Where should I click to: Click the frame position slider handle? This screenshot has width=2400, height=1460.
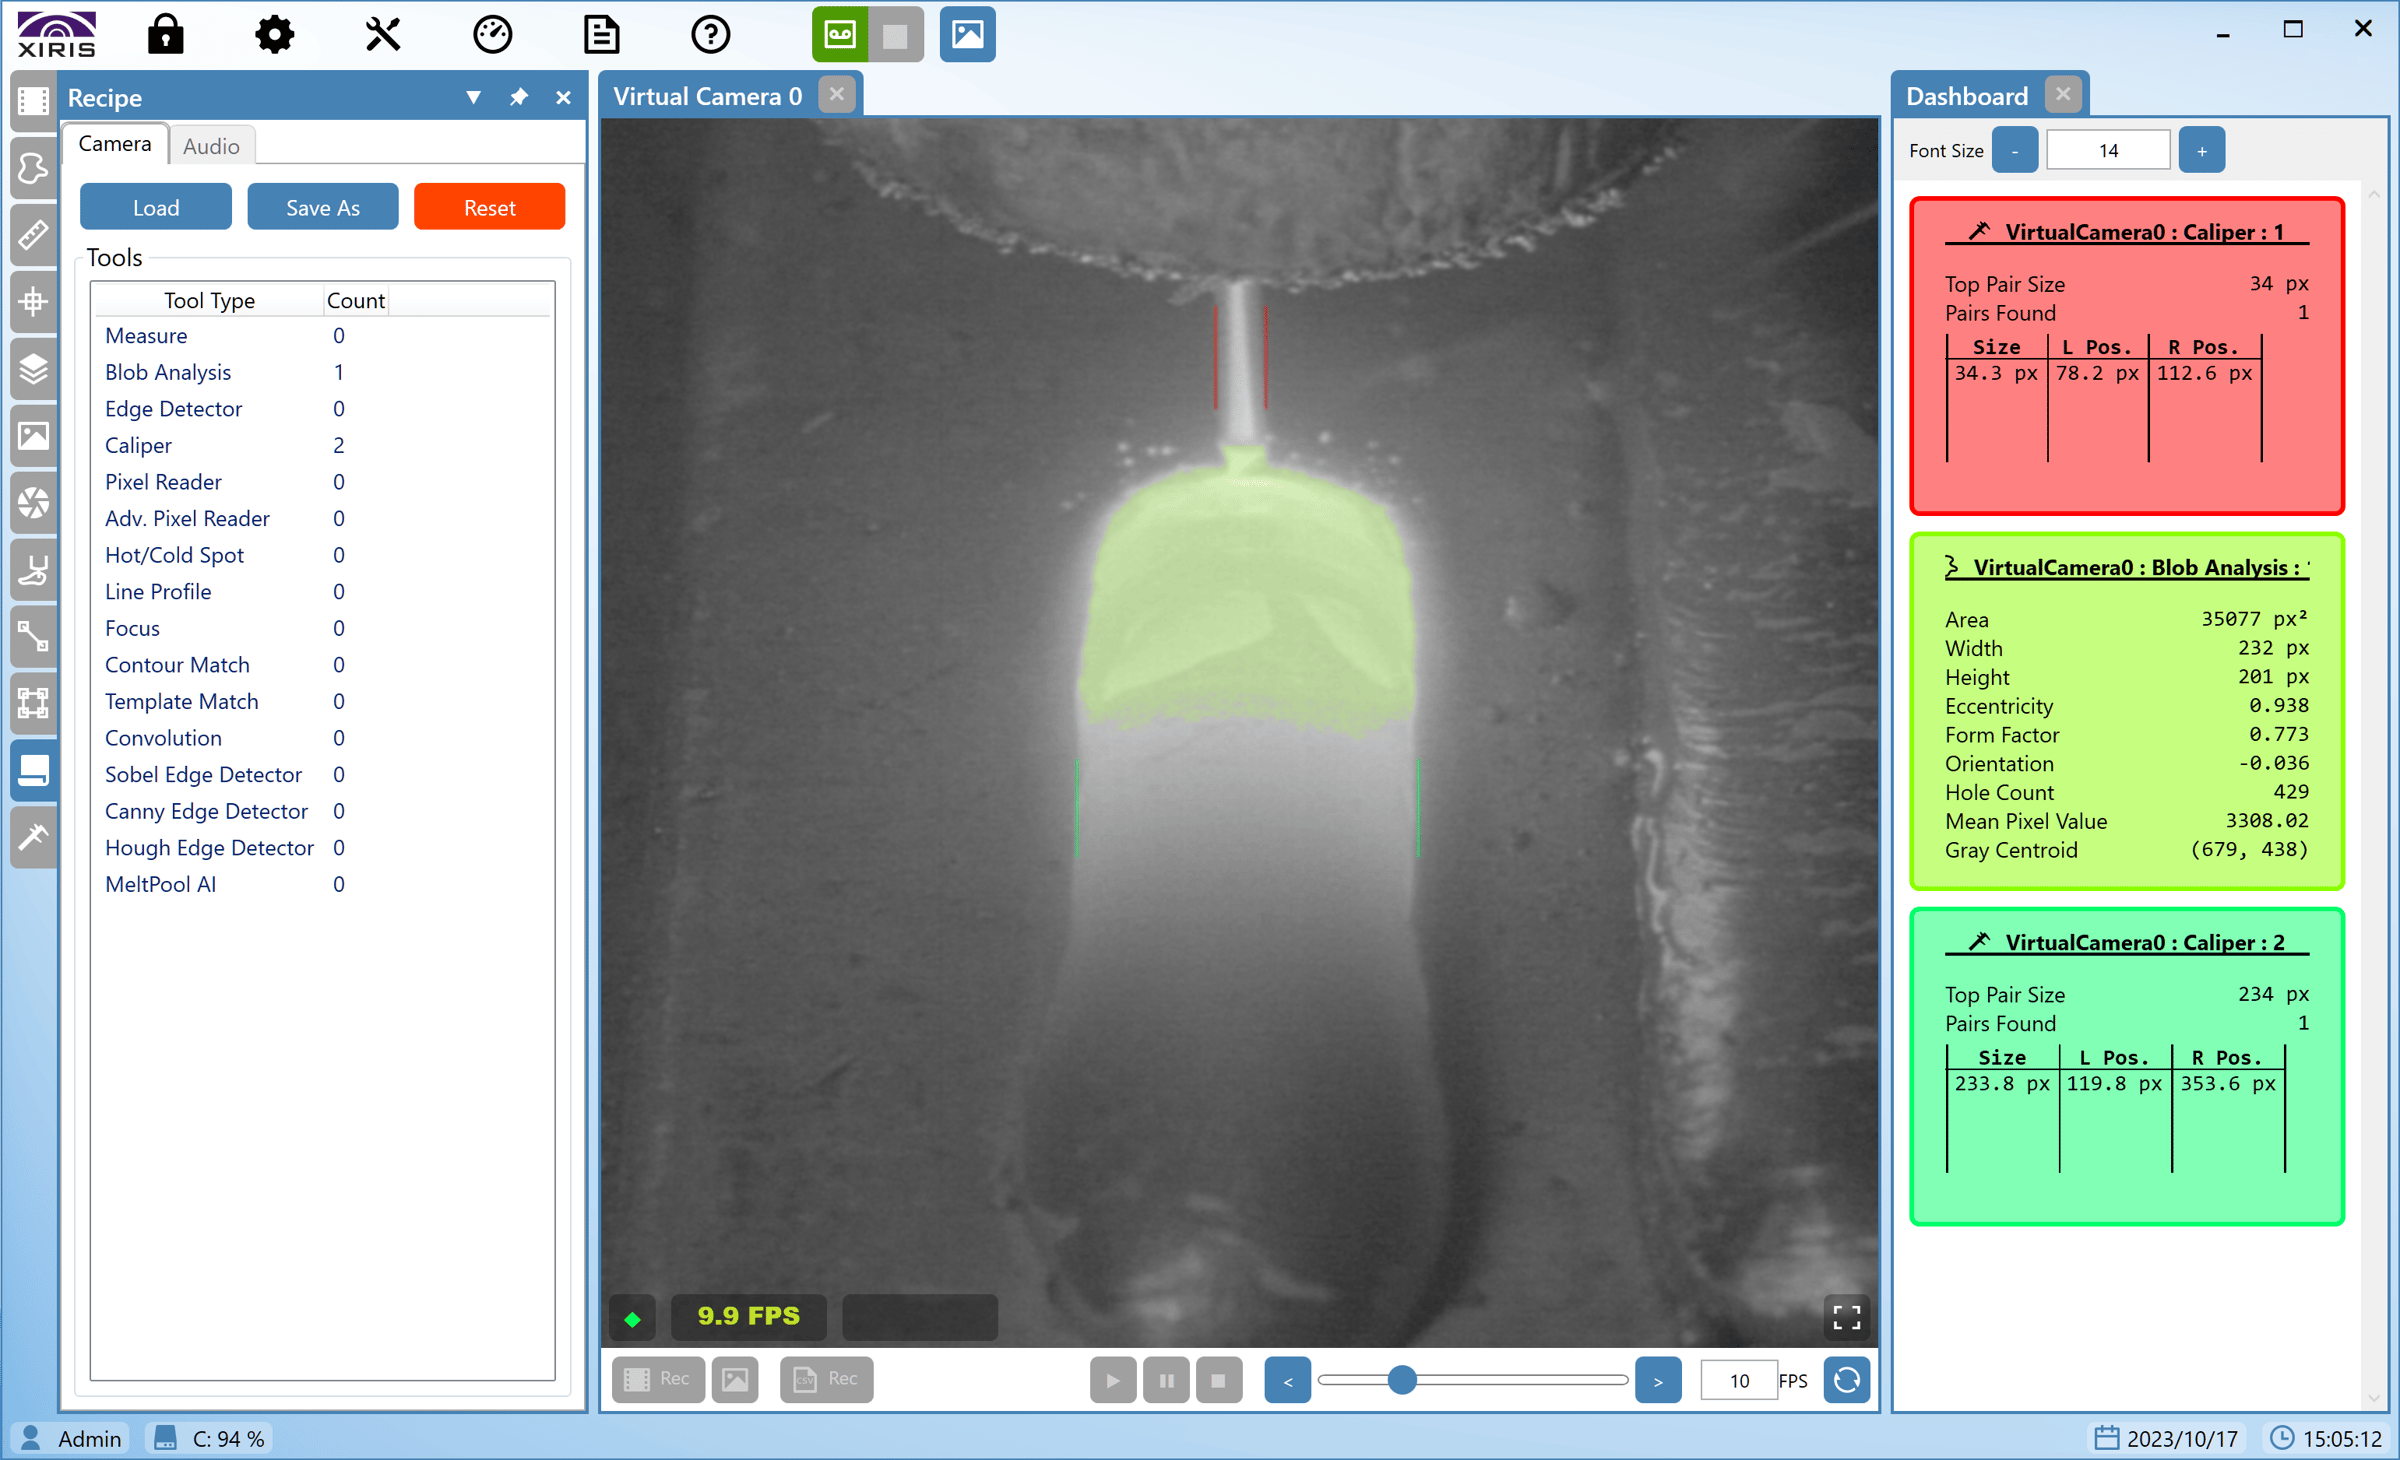1402,1380
